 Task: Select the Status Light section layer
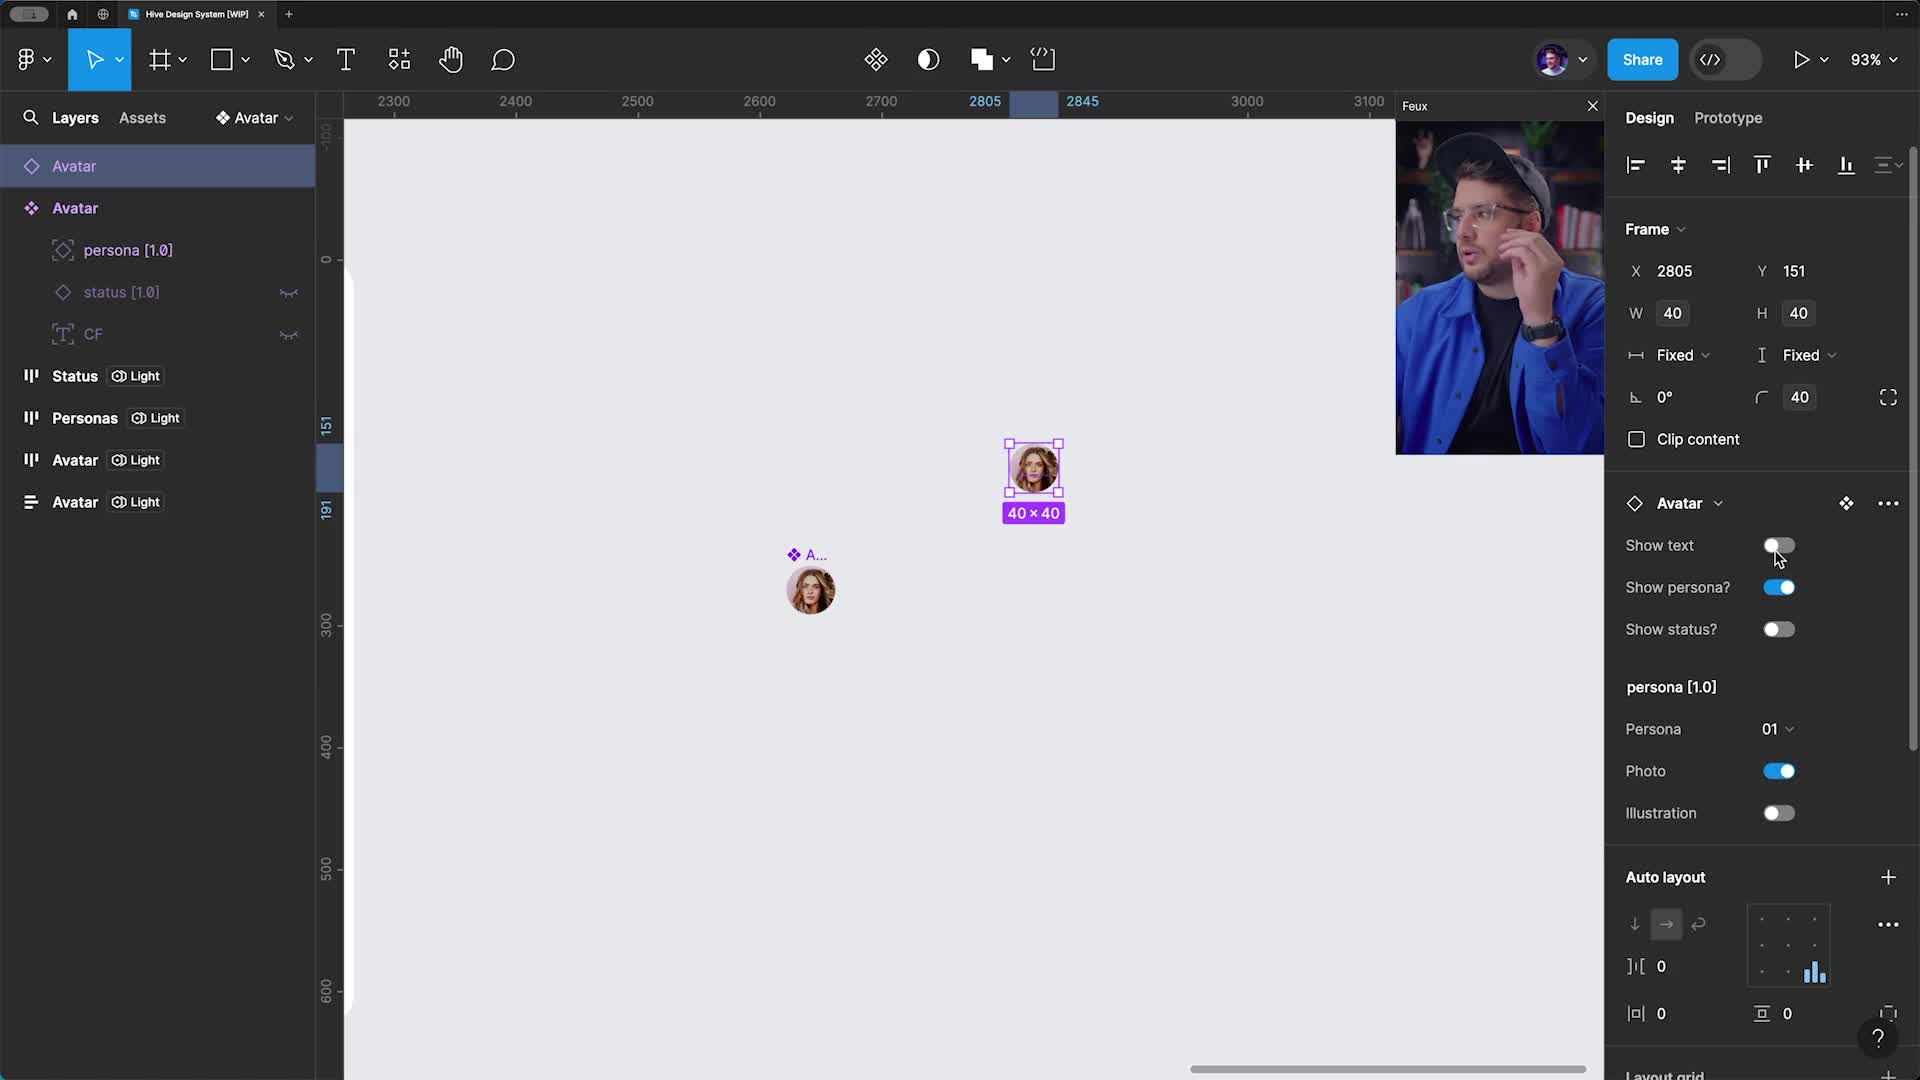pyautogui.click(x=158, y=376)
